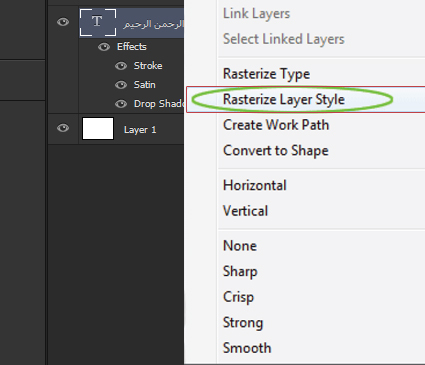Screen dimensions: 425x365
Task: Pick Convert to Shape menu item
Action: coord(276,151)
